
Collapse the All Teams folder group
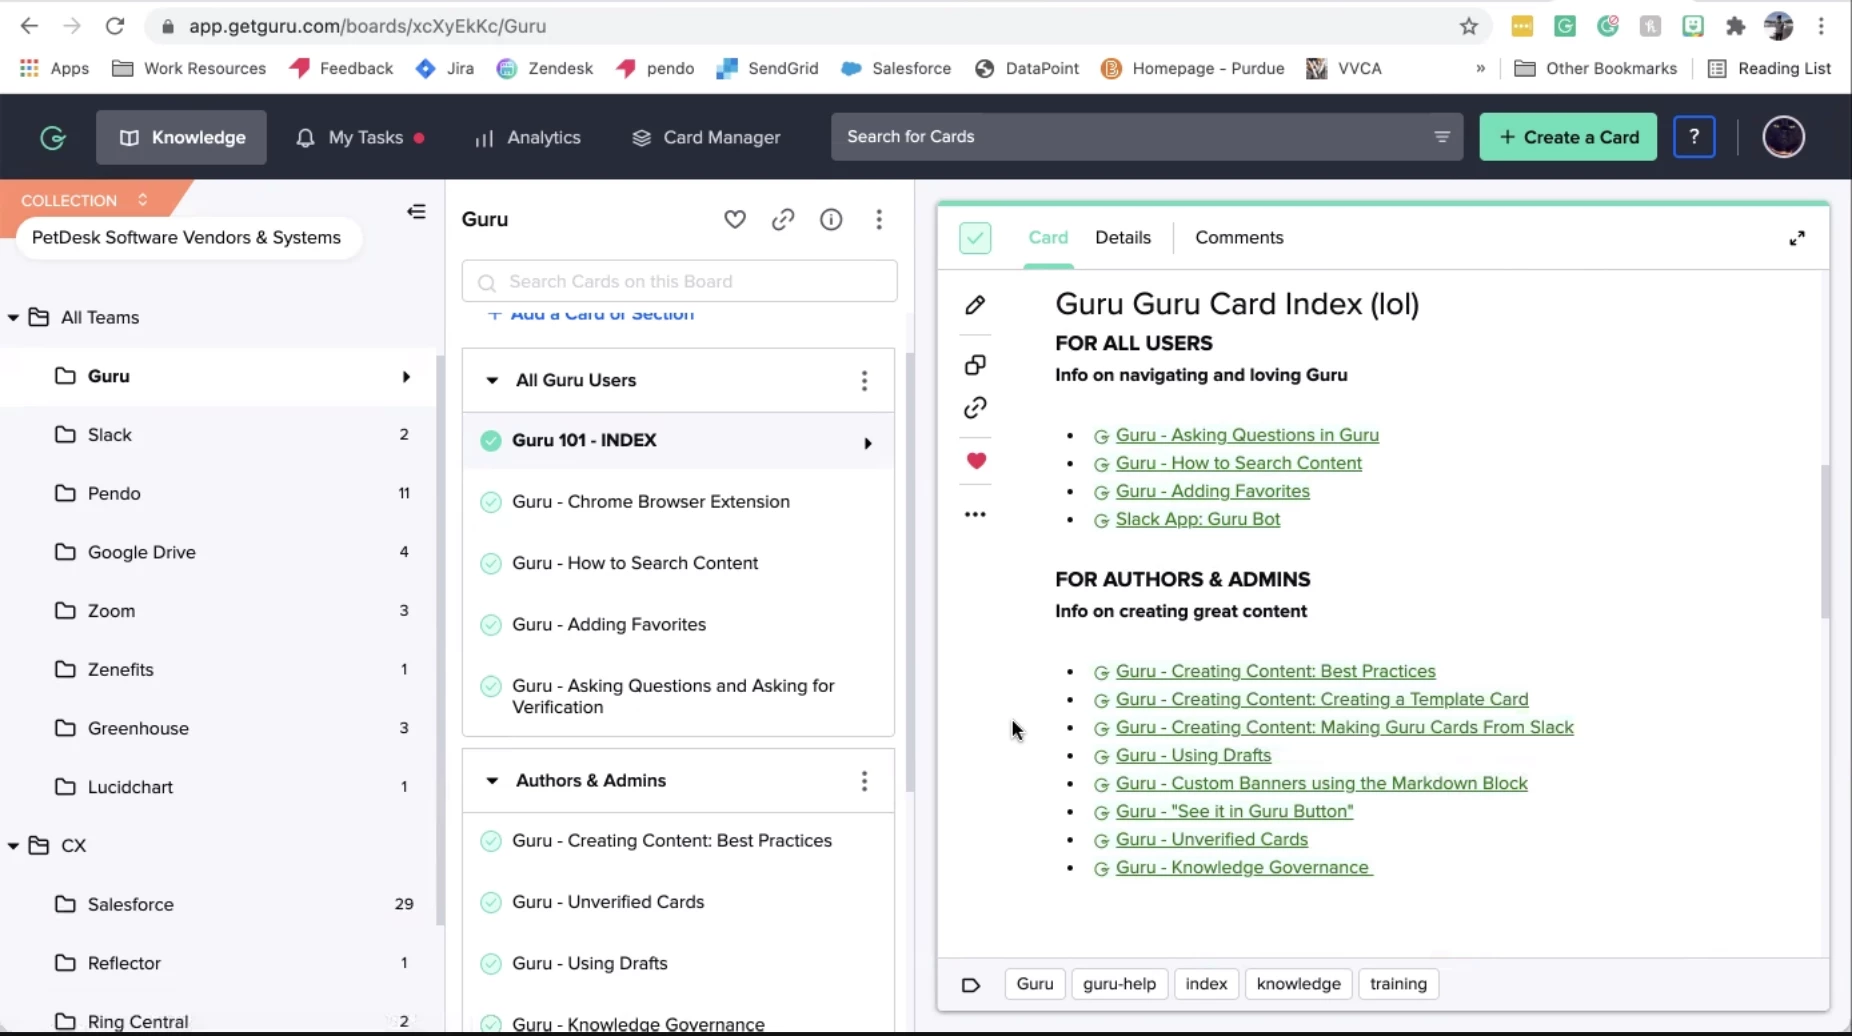pos(13,317)
